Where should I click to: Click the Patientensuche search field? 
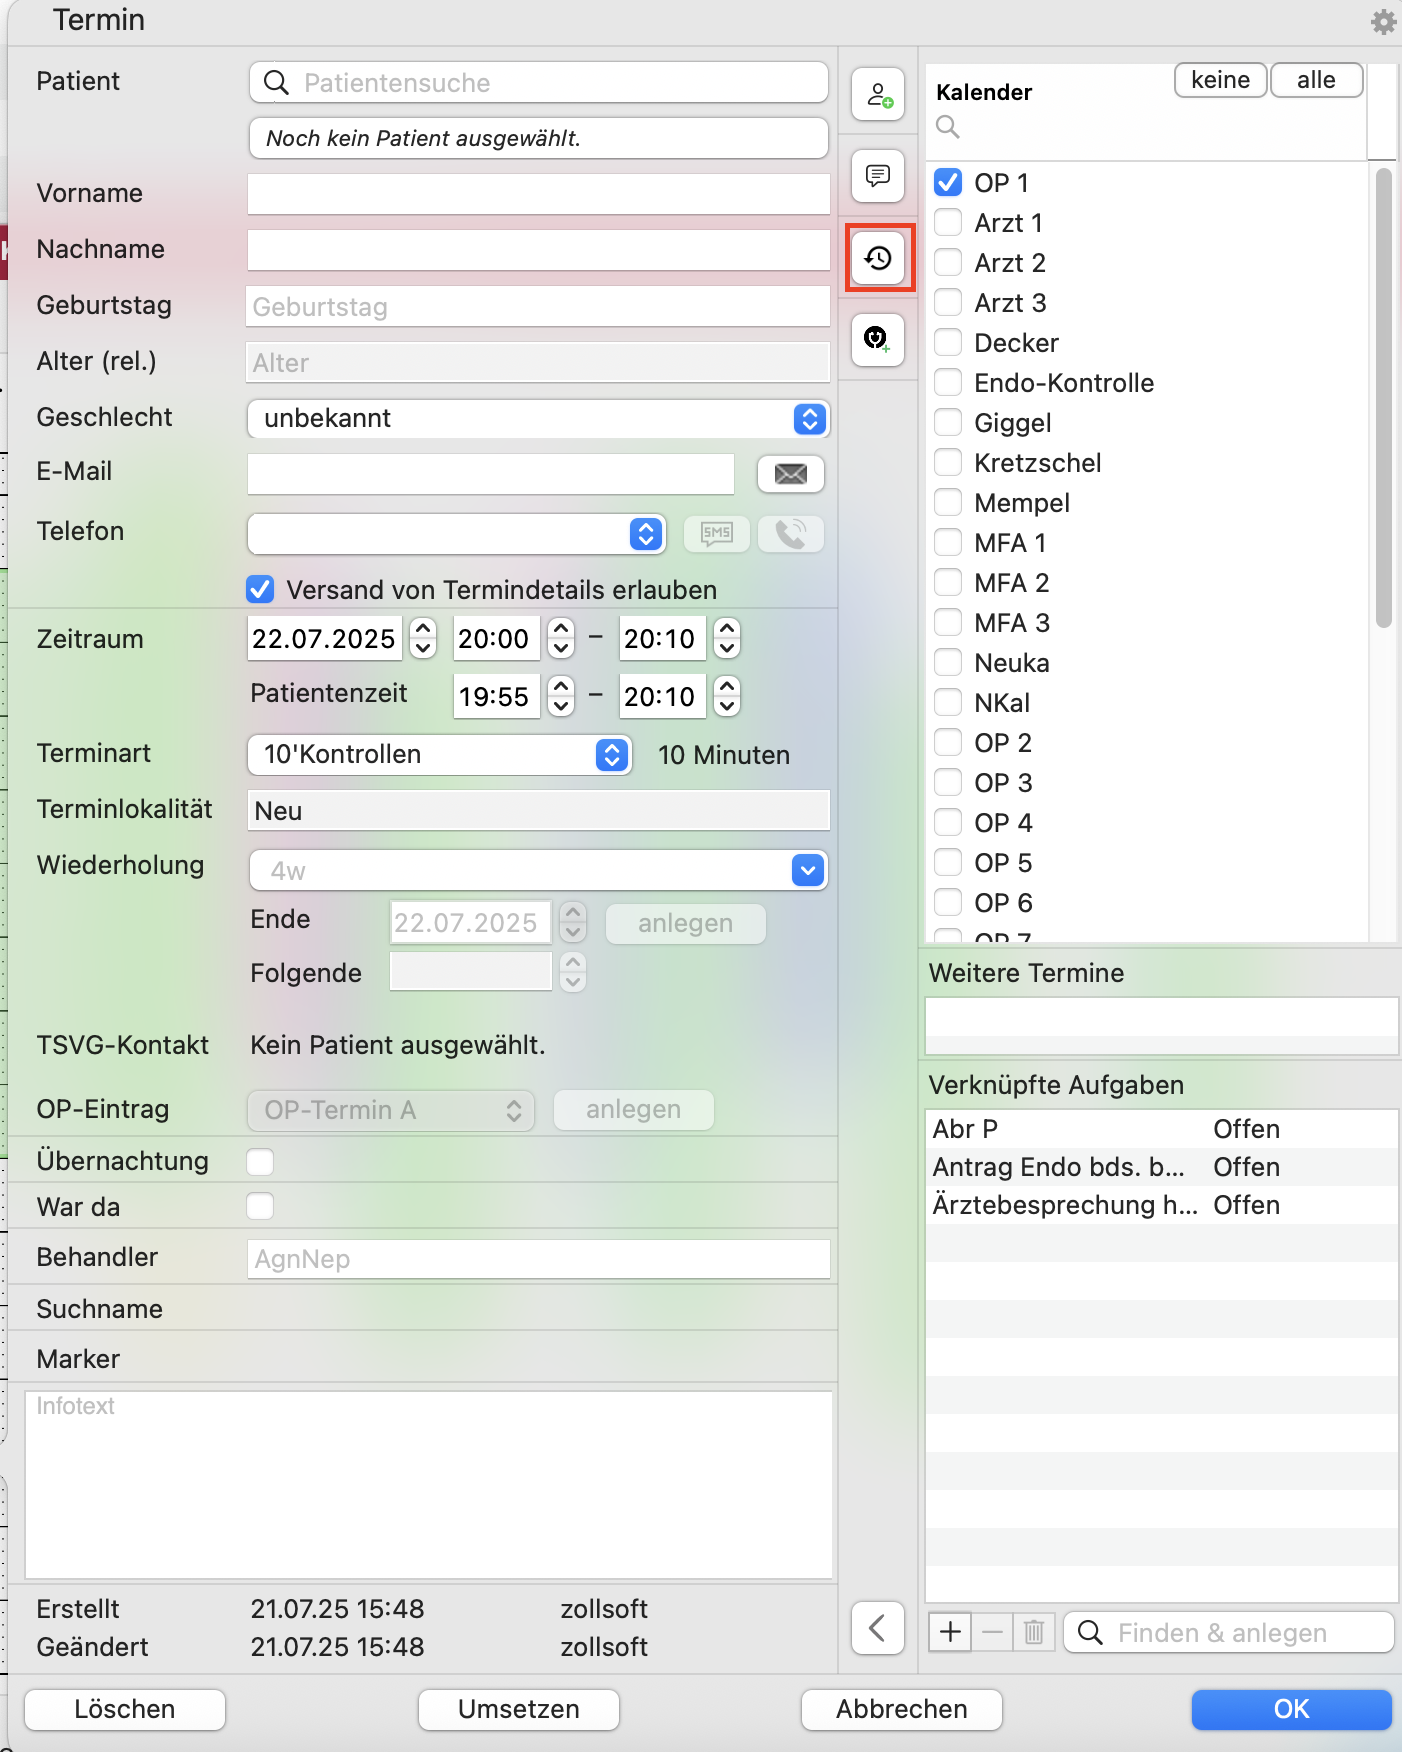[x=538, y=83]
